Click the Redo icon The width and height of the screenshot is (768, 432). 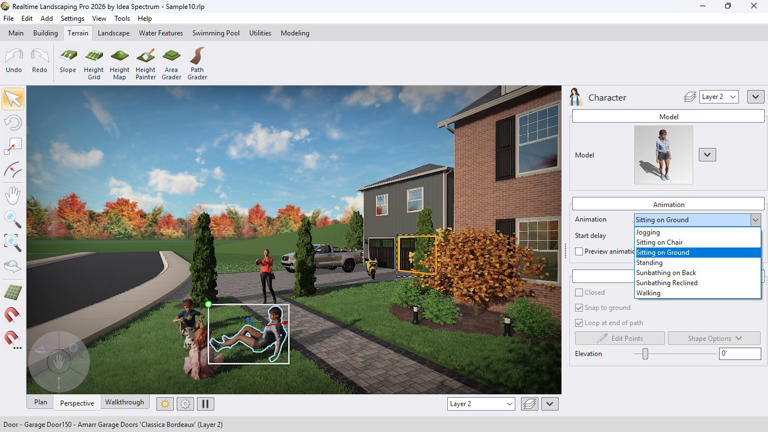pyautogui.click(x=39, y=61)
